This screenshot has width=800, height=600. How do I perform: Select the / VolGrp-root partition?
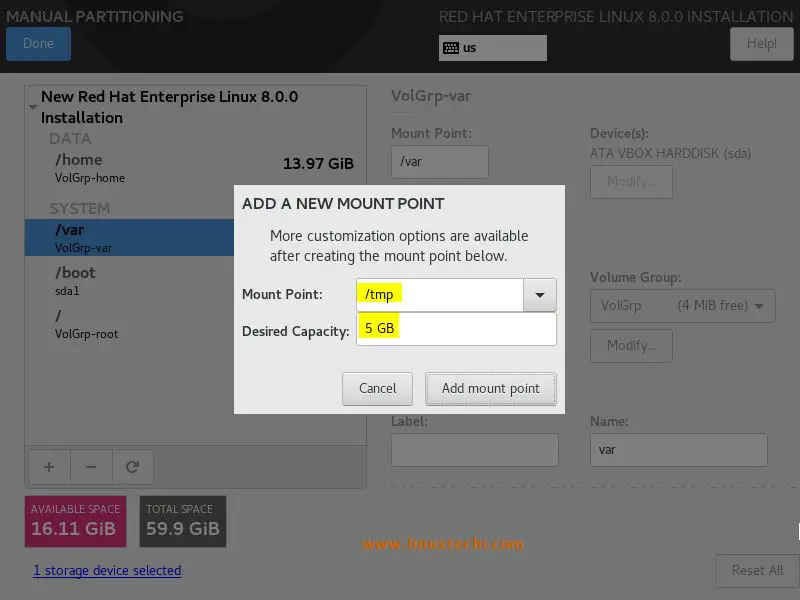tap(130, 323)
